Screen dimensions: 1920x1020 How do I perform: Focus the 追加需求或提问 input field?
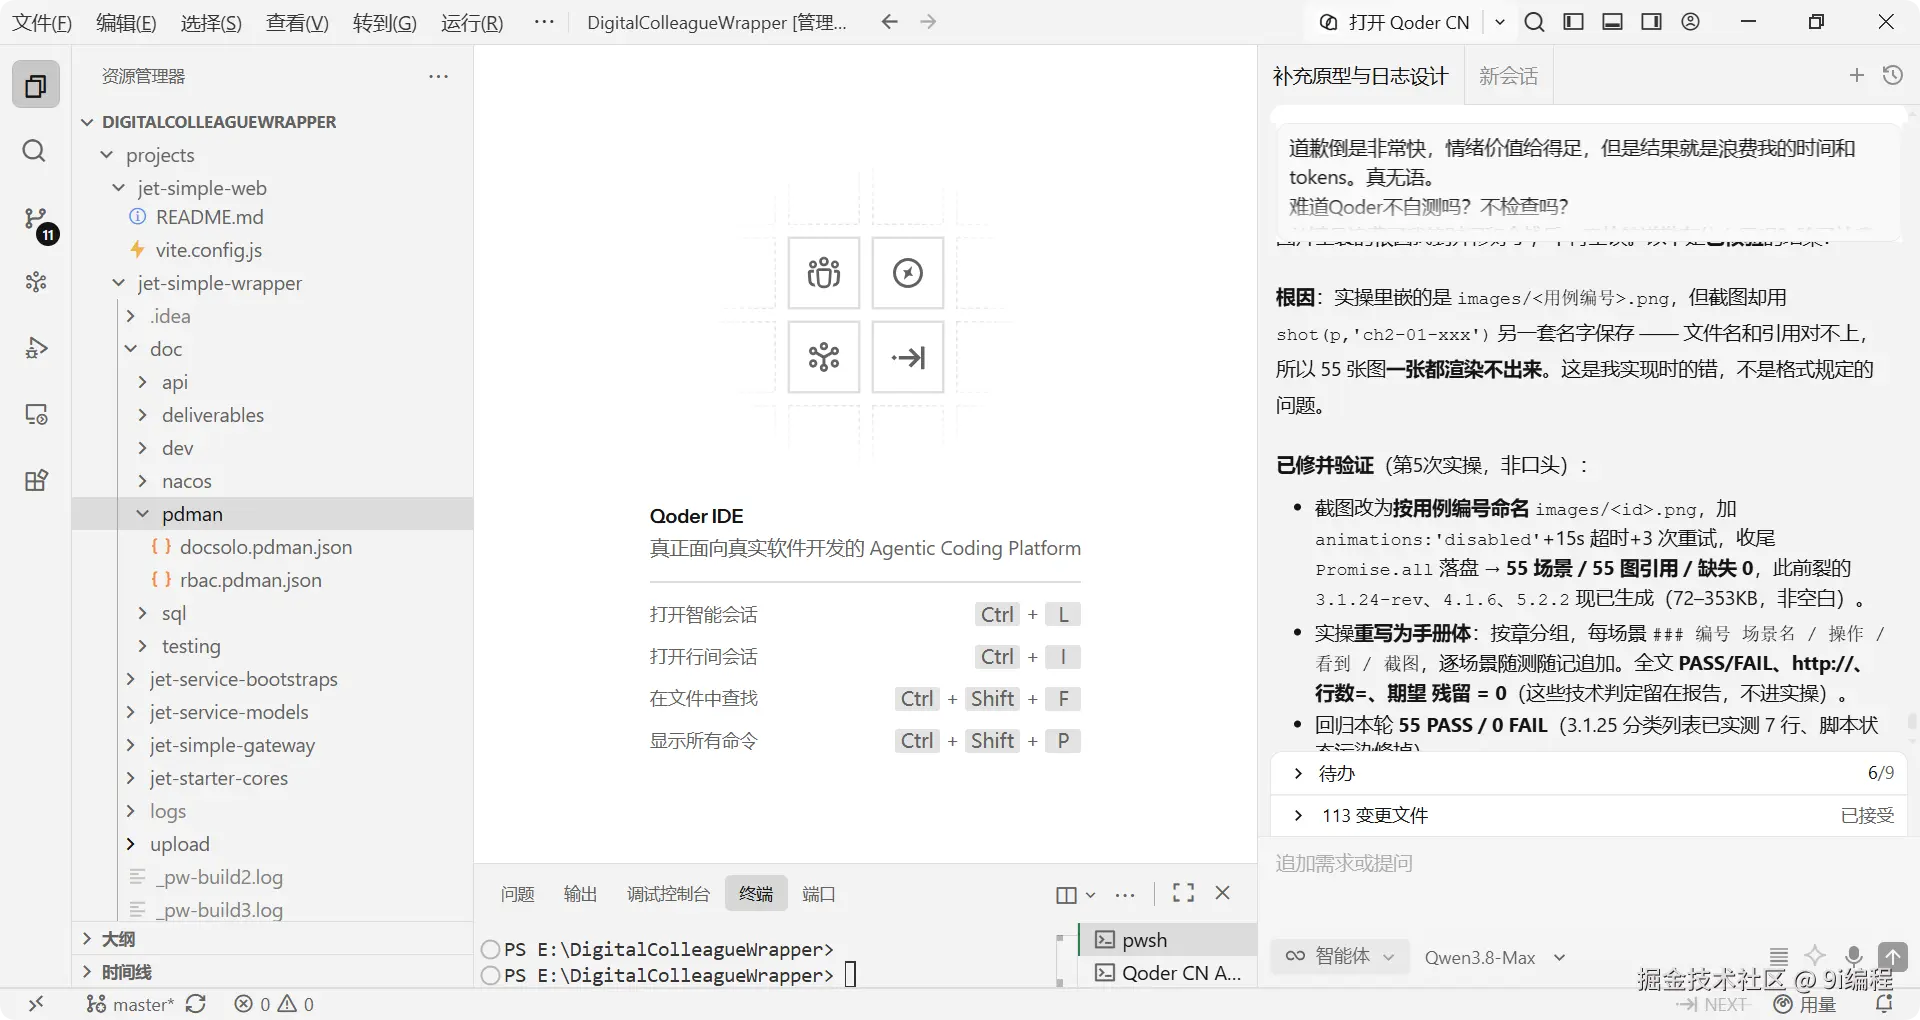click(1588, 864)
